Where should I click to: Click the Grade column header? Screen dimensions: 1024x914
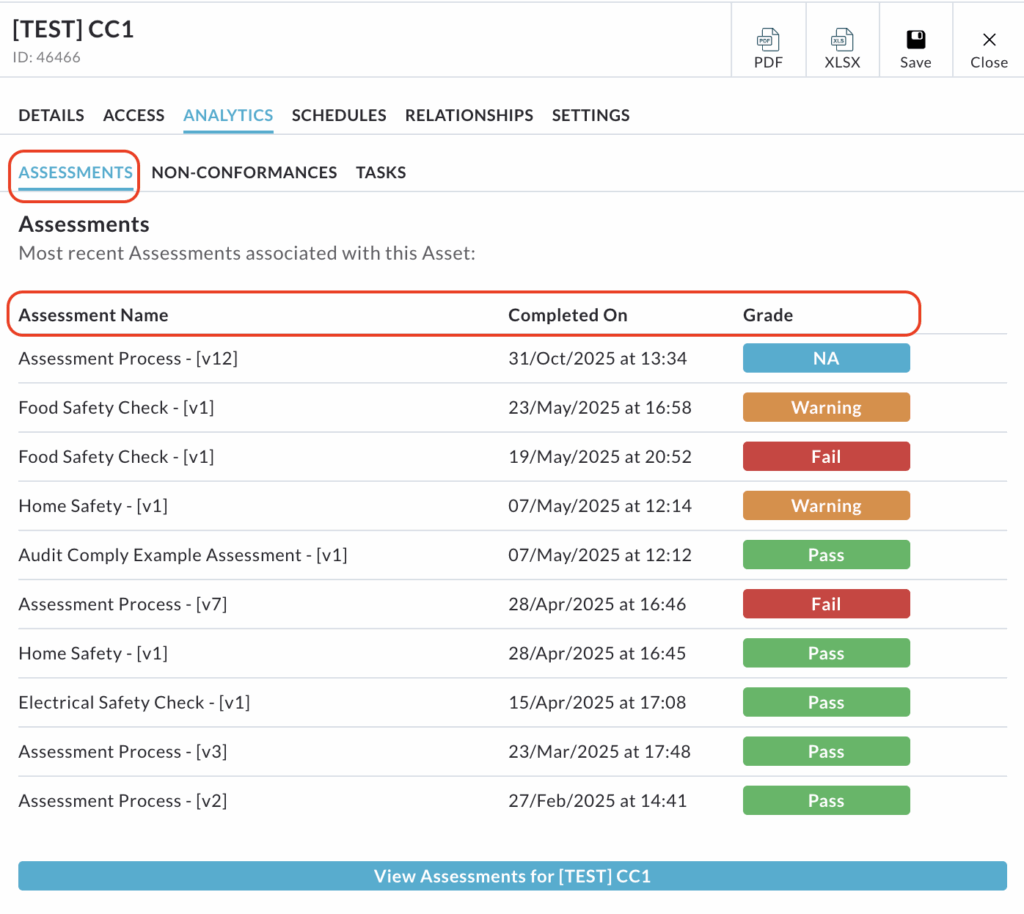pos(767,315)
